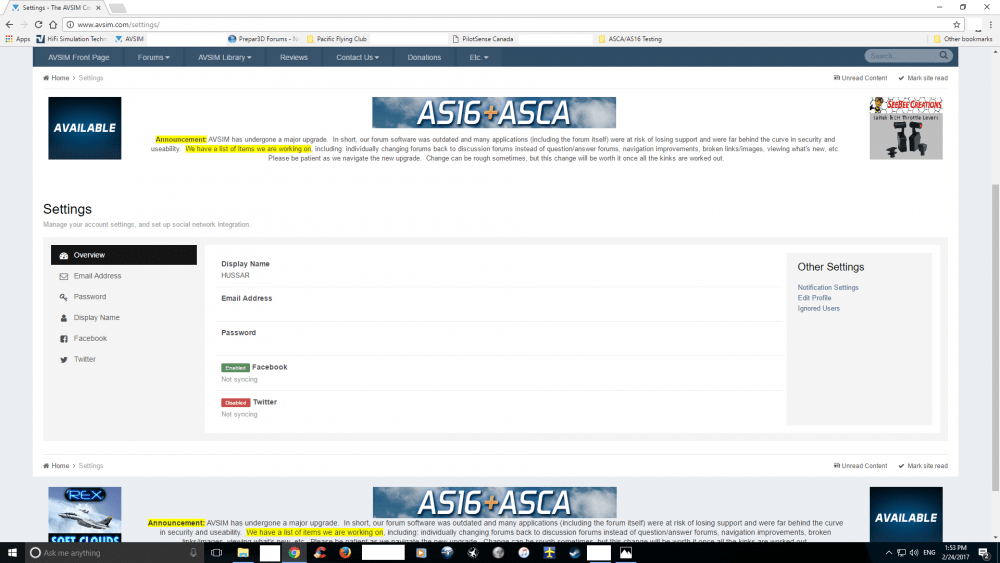The height and width of the screenshot is (563, 1000).
Task: Switch to Chrome in the taskbar
Action: [x=294, y=553]
